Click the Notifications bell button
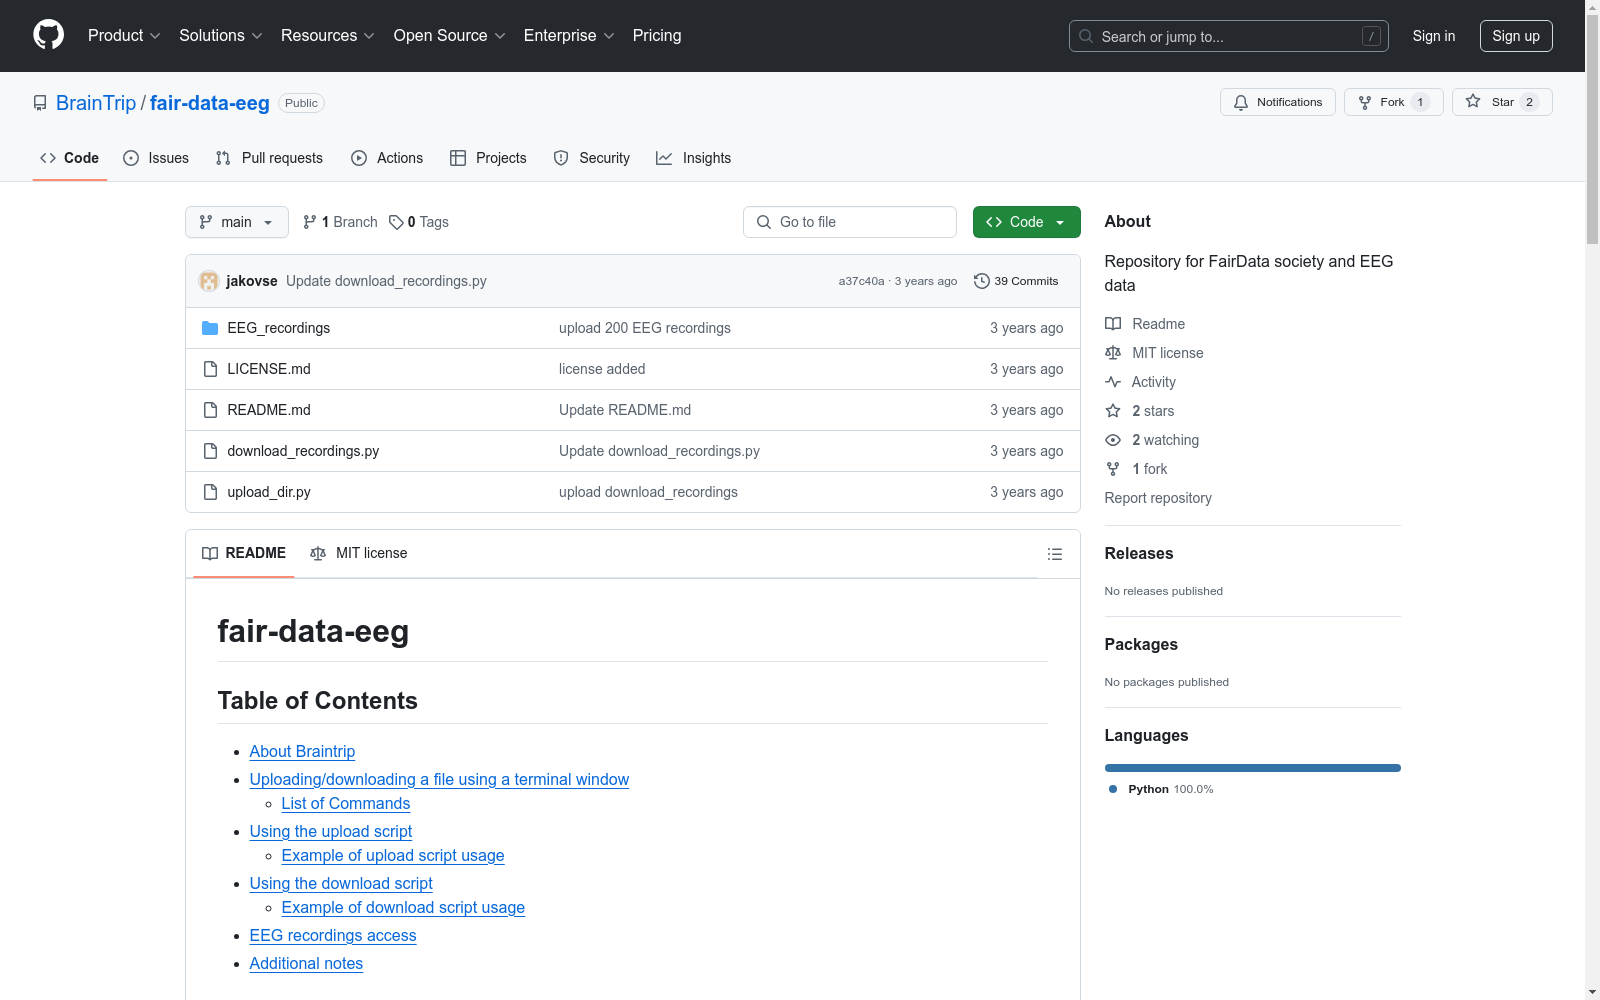 click(1277, 102)
